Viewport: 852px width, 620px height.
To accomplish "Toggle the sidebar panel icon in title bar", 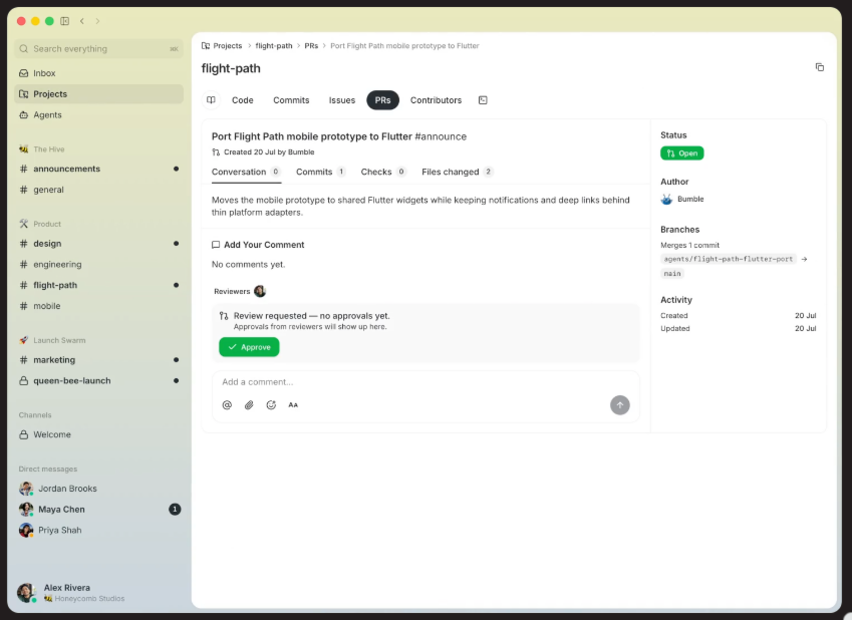I will coord(65,21).
